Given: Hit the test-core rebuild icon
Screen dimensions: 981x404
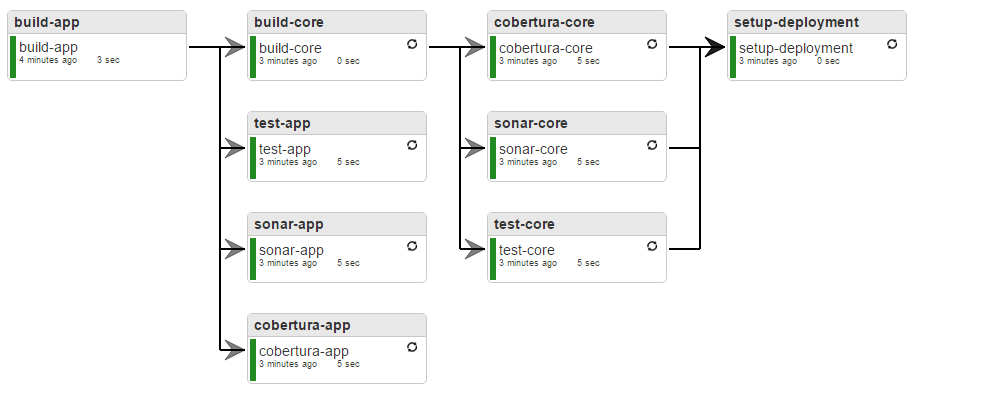Looking at the screenshot, I should (x=652, y=246).
